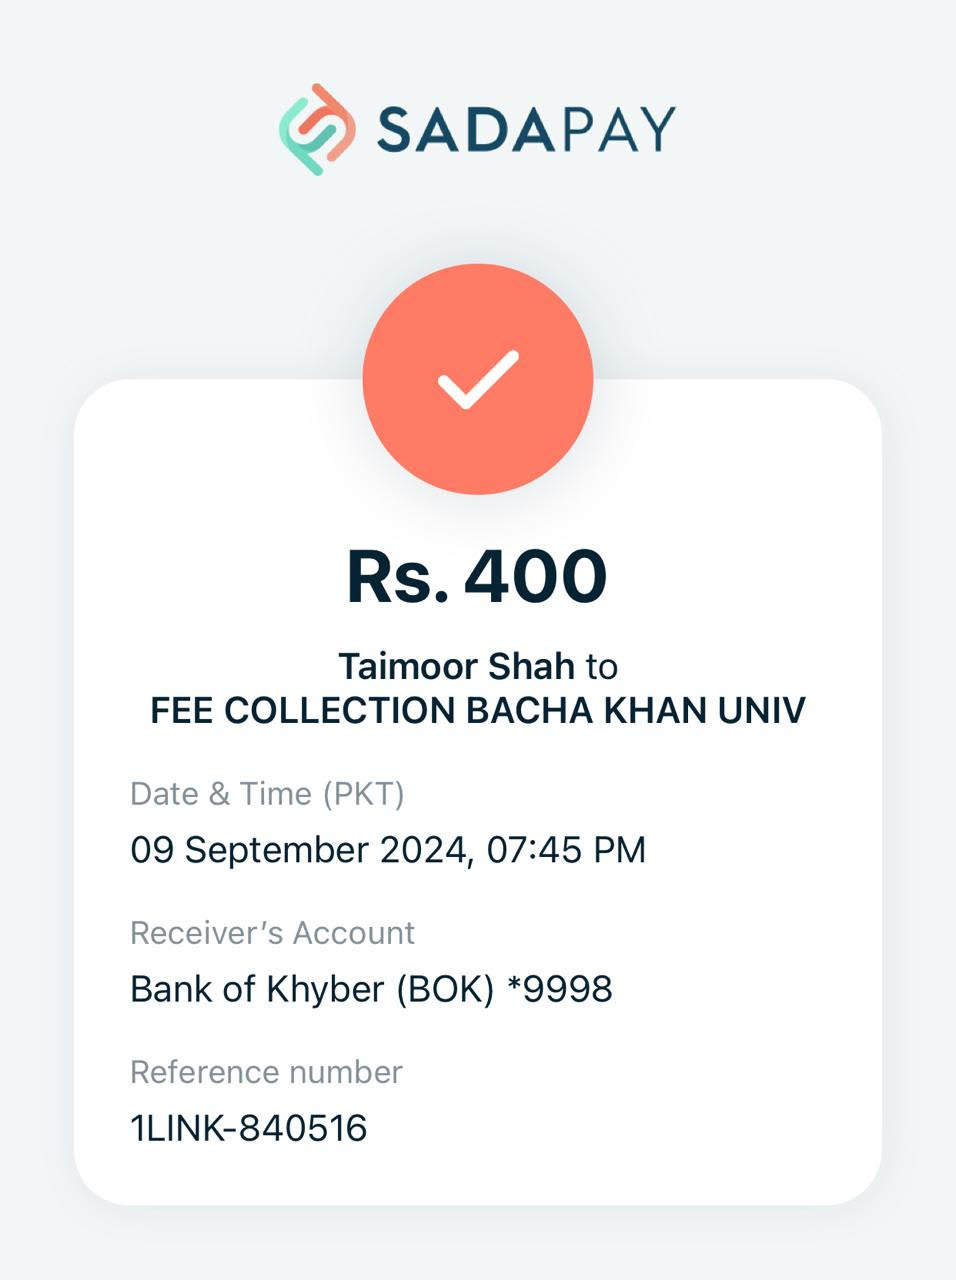Click recipient FEE COLLECTION BACHA KHAN UNIV
Image resolution: width=956 pixels, height=1280 pixels.
pos(478,710)
